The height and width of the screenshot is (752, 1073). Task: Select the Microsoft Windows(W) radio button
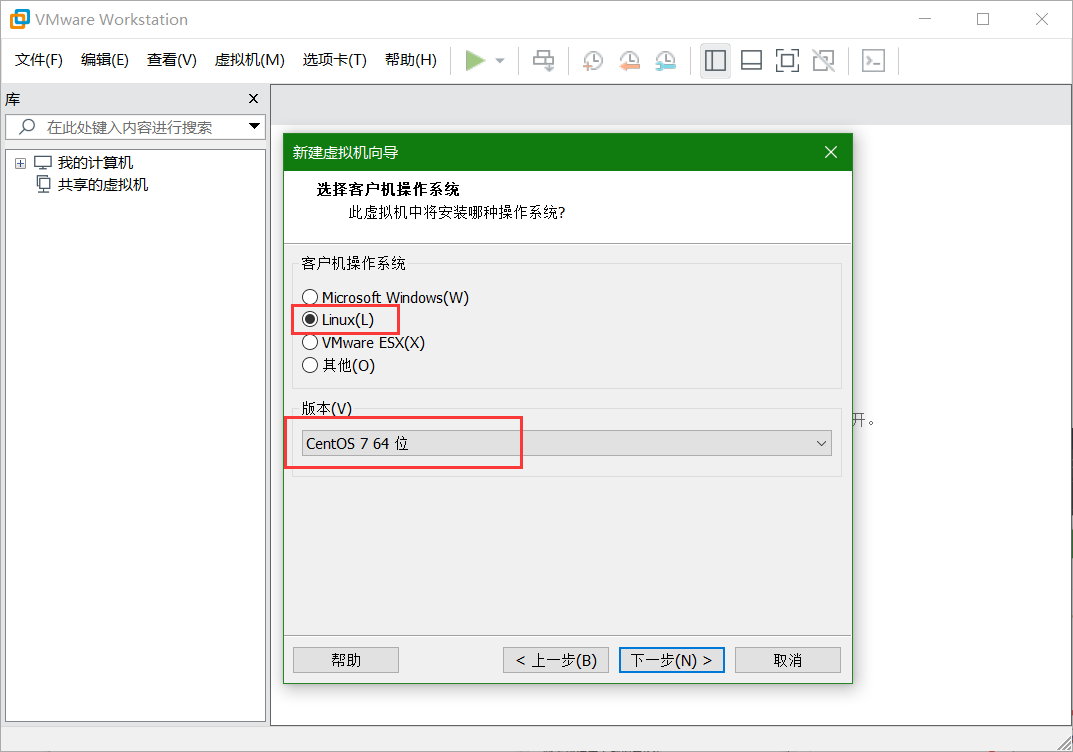click(310, 297)
